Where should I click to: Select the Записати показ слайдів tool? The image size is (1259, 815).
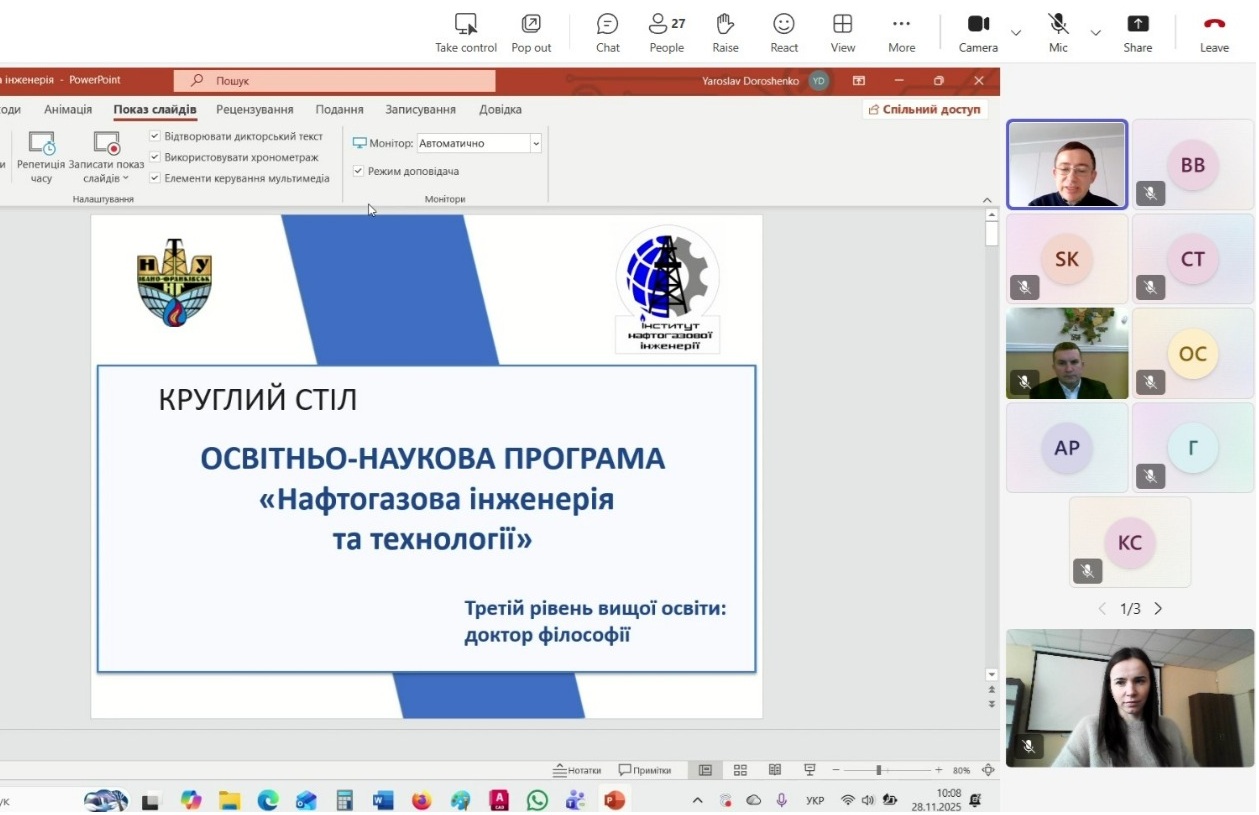(x=107, y=157)
